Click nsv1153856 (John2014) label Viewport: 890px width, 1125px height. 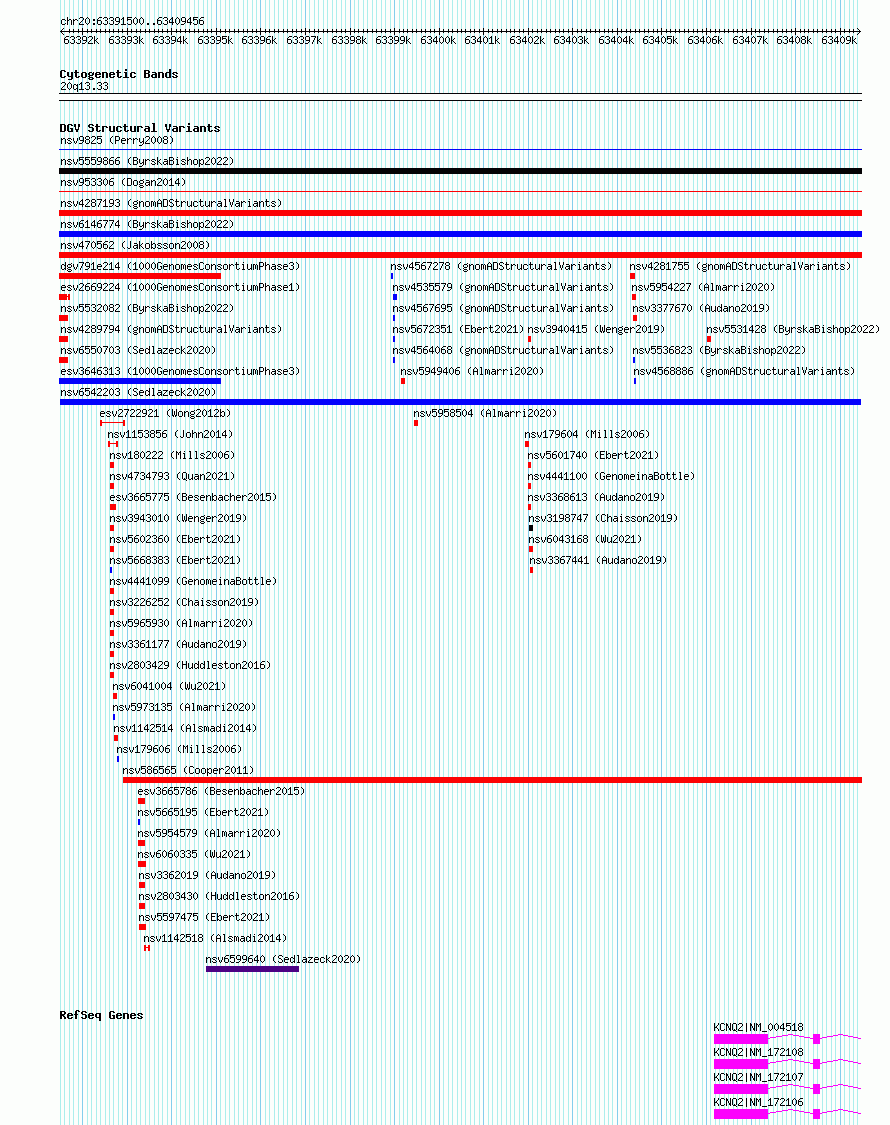(x=170, y=434)
